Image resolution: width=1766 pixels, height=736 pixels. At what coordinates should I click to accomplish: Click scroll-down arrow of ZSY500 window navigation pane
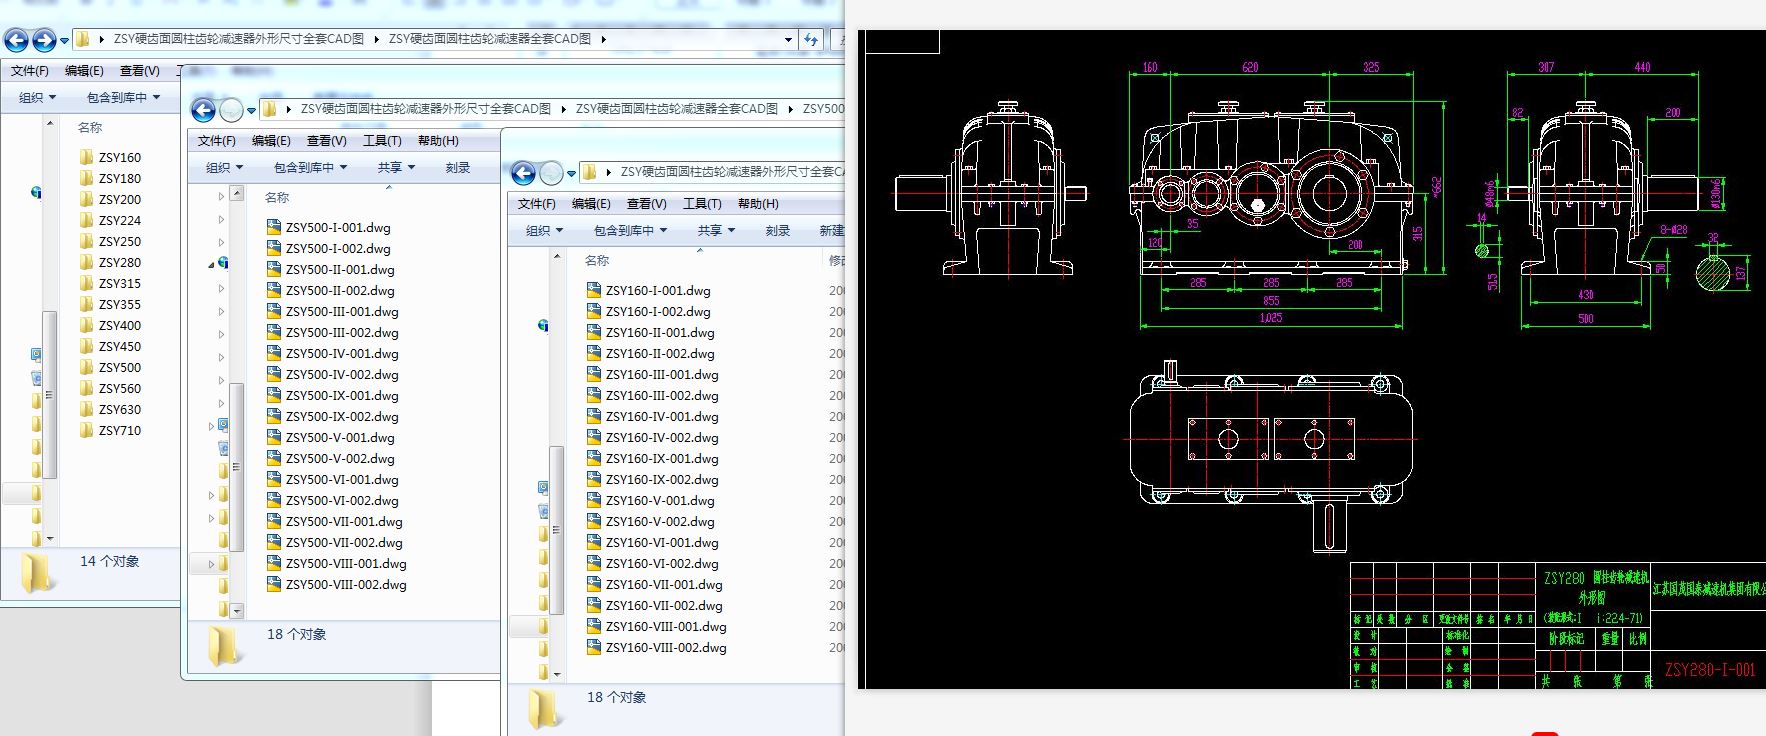[x=237, y=610]
